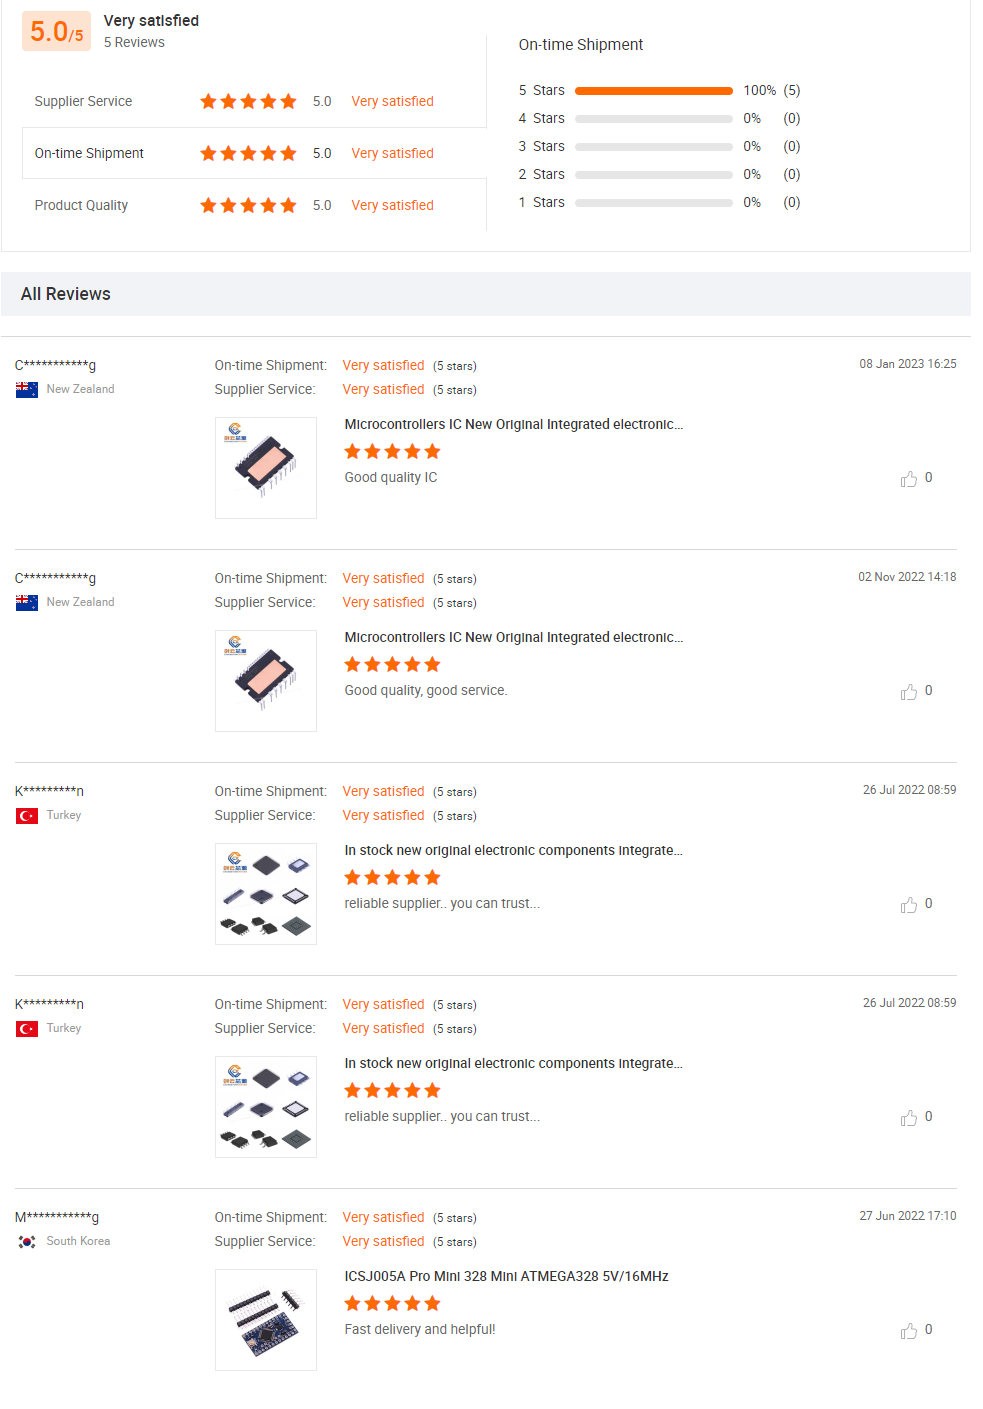Open the first 'In stock new original' product link
This screenshot has width=983, height=1409.
[513, 851]
